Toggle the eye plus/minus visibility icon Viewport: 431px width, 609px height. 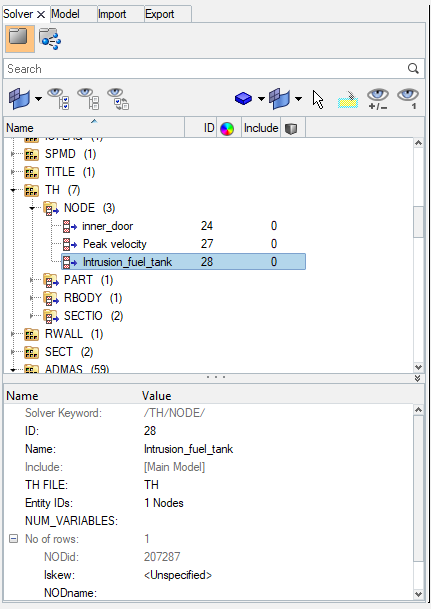[378, 99]
